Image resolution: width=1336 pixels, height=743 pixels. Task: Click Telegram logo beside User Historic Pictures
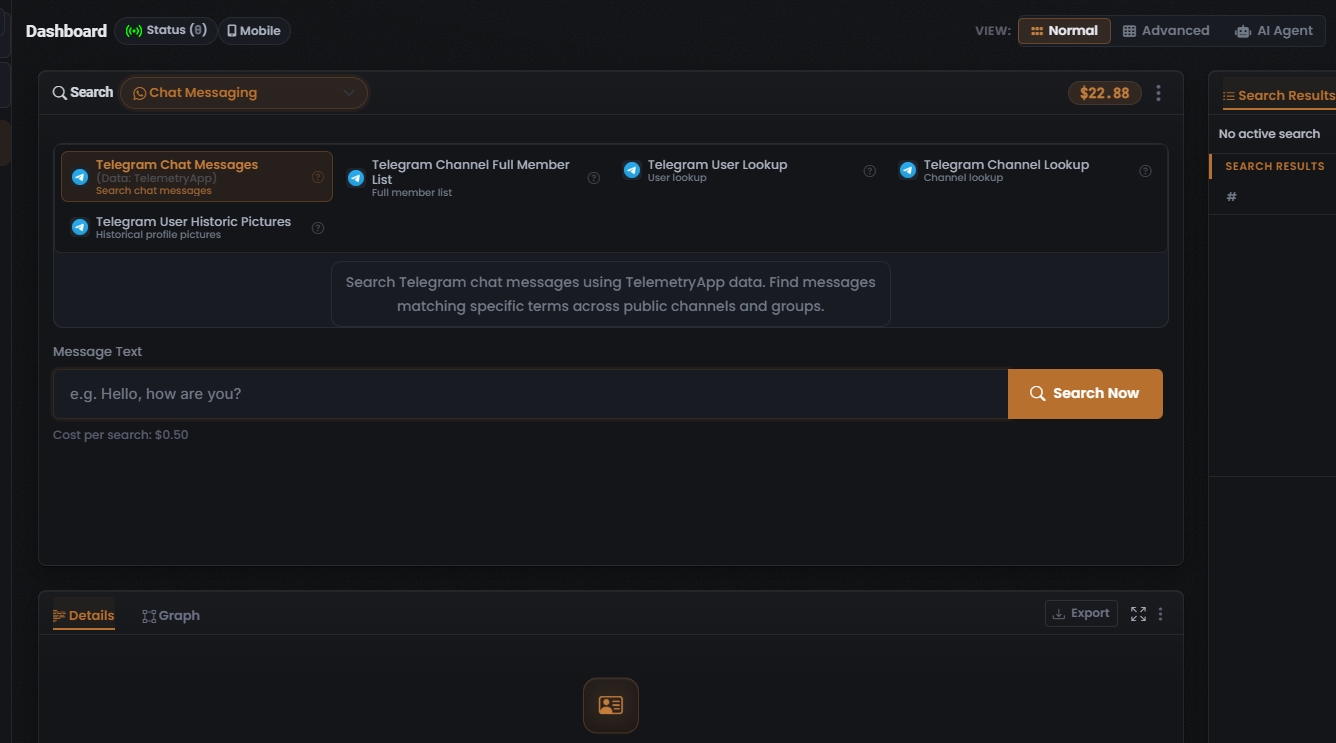coord(80,227)
